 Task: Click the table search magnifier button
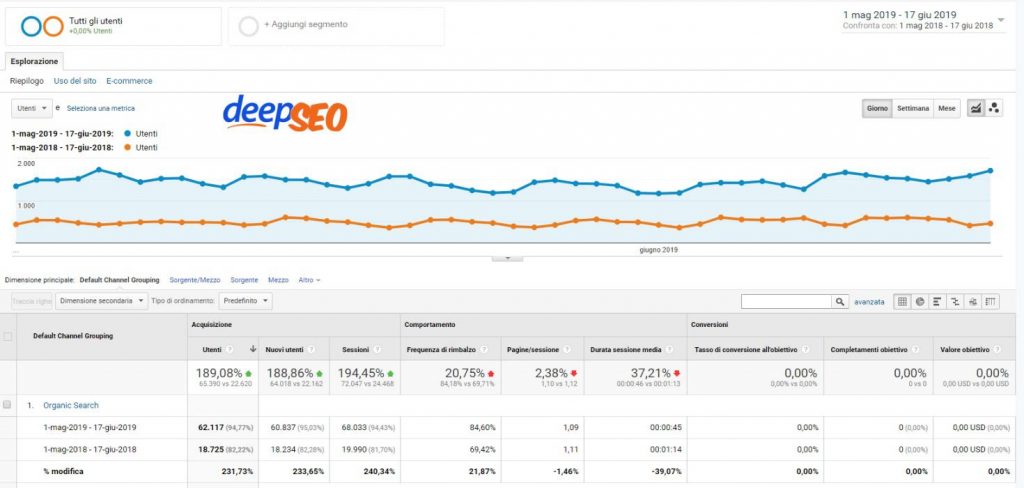(x=840, y=301)
